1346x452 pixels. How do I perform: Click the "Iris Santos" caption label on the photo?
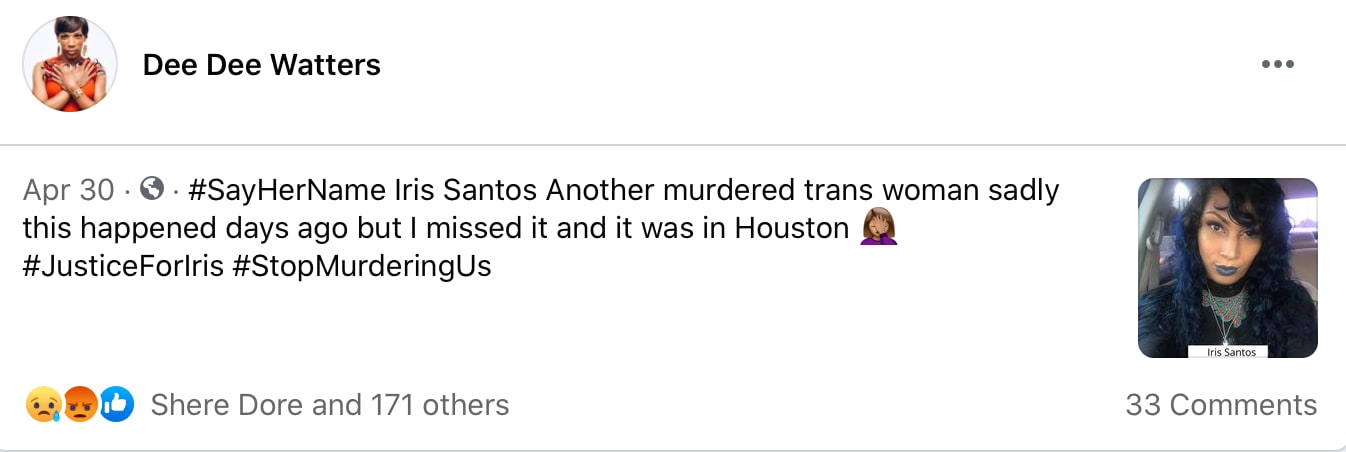1230,352
